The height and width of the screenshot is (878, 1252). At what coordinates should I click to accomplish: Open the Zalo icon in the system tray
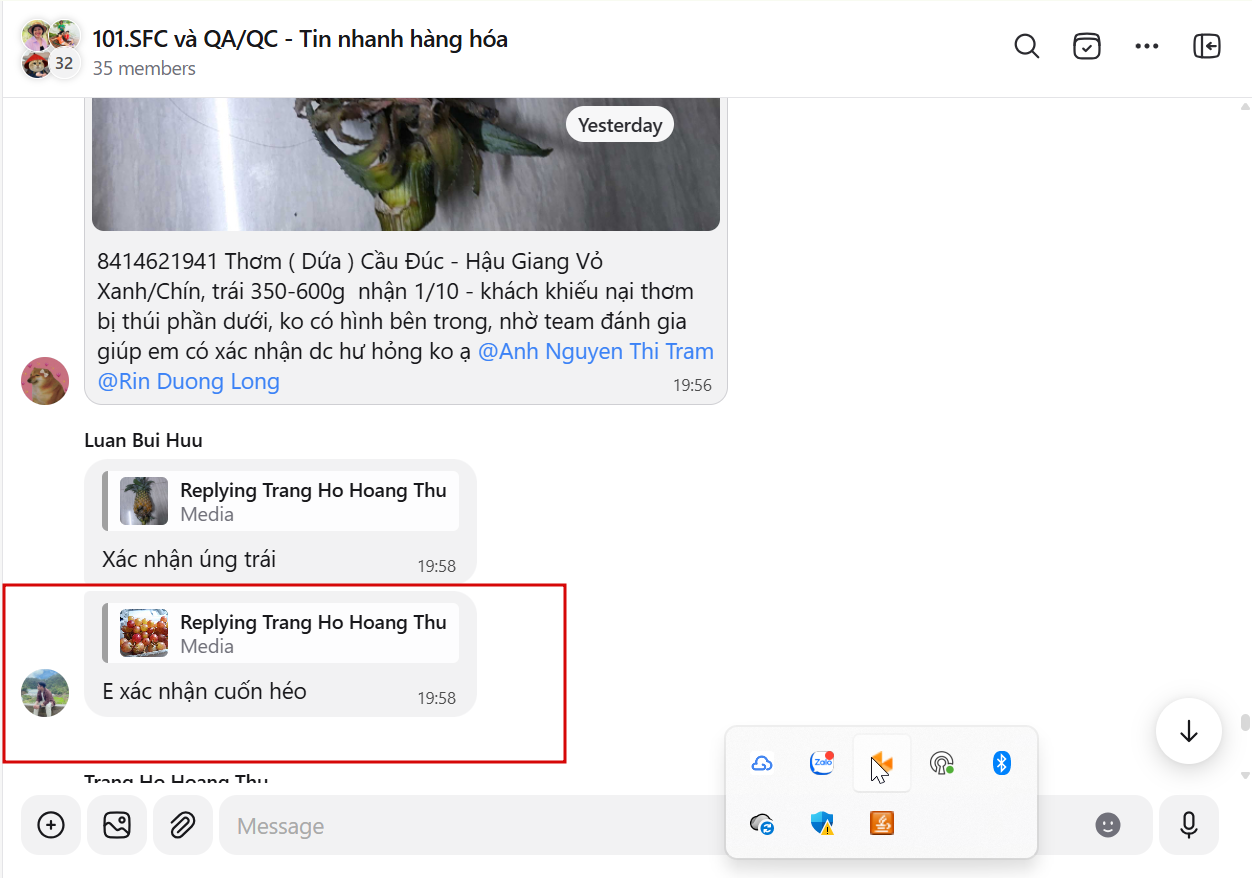tap(822, 763)
